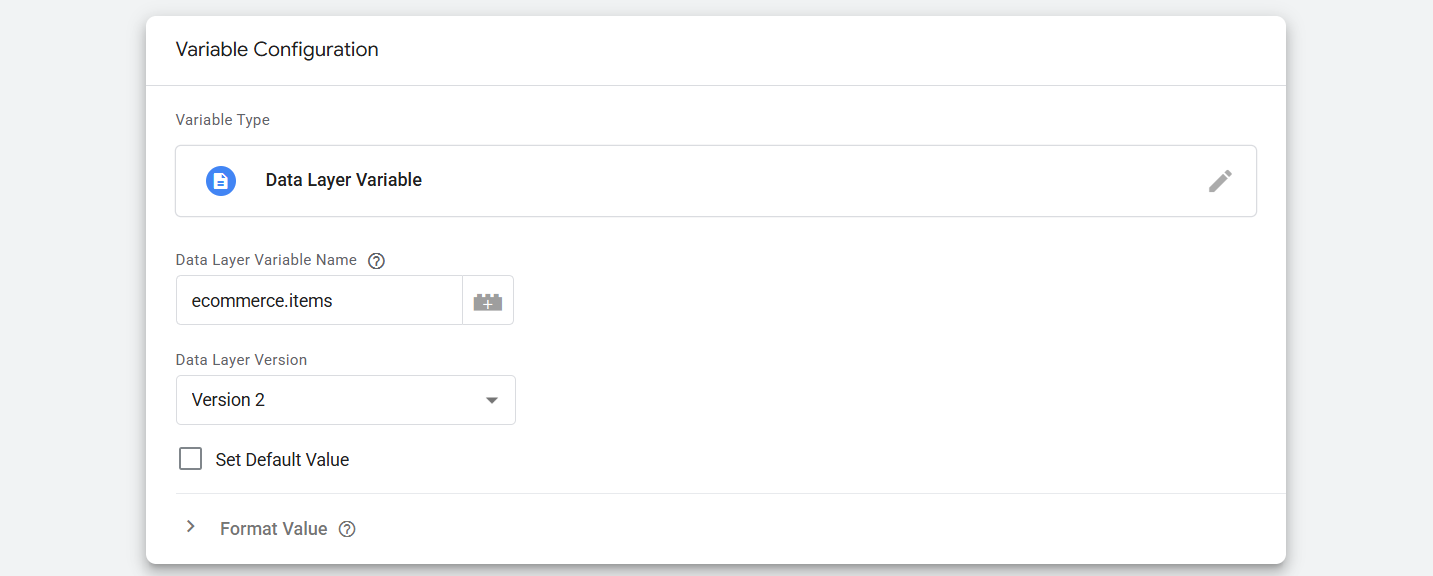Click the Set Default Value label text
1433x576 pixels.
(x=282, y=460)
